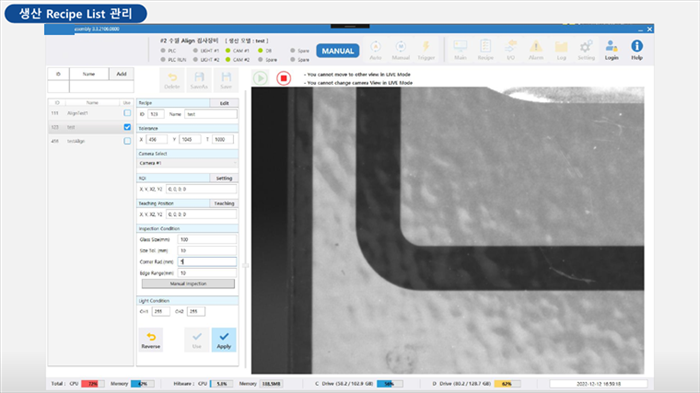
Task: Select the AlignTest1 recipe row
Action: click(91, 113)
